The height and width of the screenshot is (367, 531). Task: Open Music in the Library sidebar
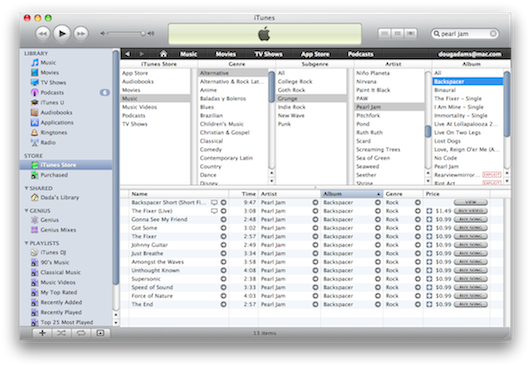pyautogui.click(x=48, y=63)
